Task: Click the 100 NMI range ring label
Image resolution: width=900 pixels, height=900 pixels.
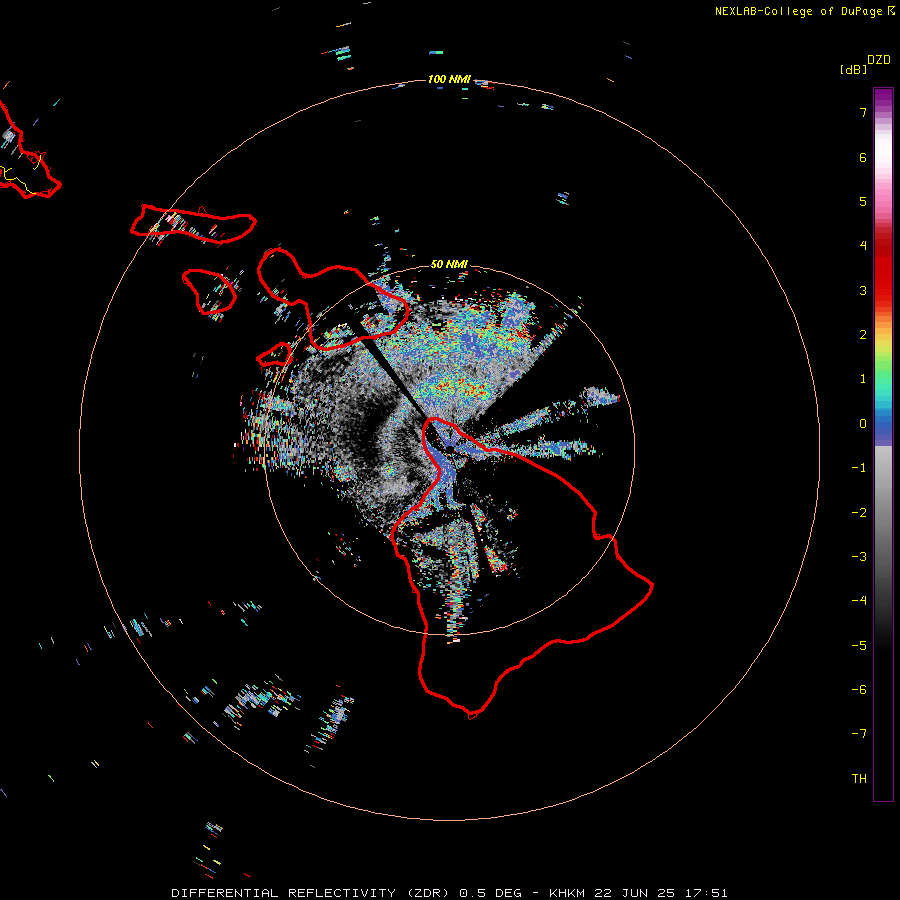Action: (x=449, y=79)
